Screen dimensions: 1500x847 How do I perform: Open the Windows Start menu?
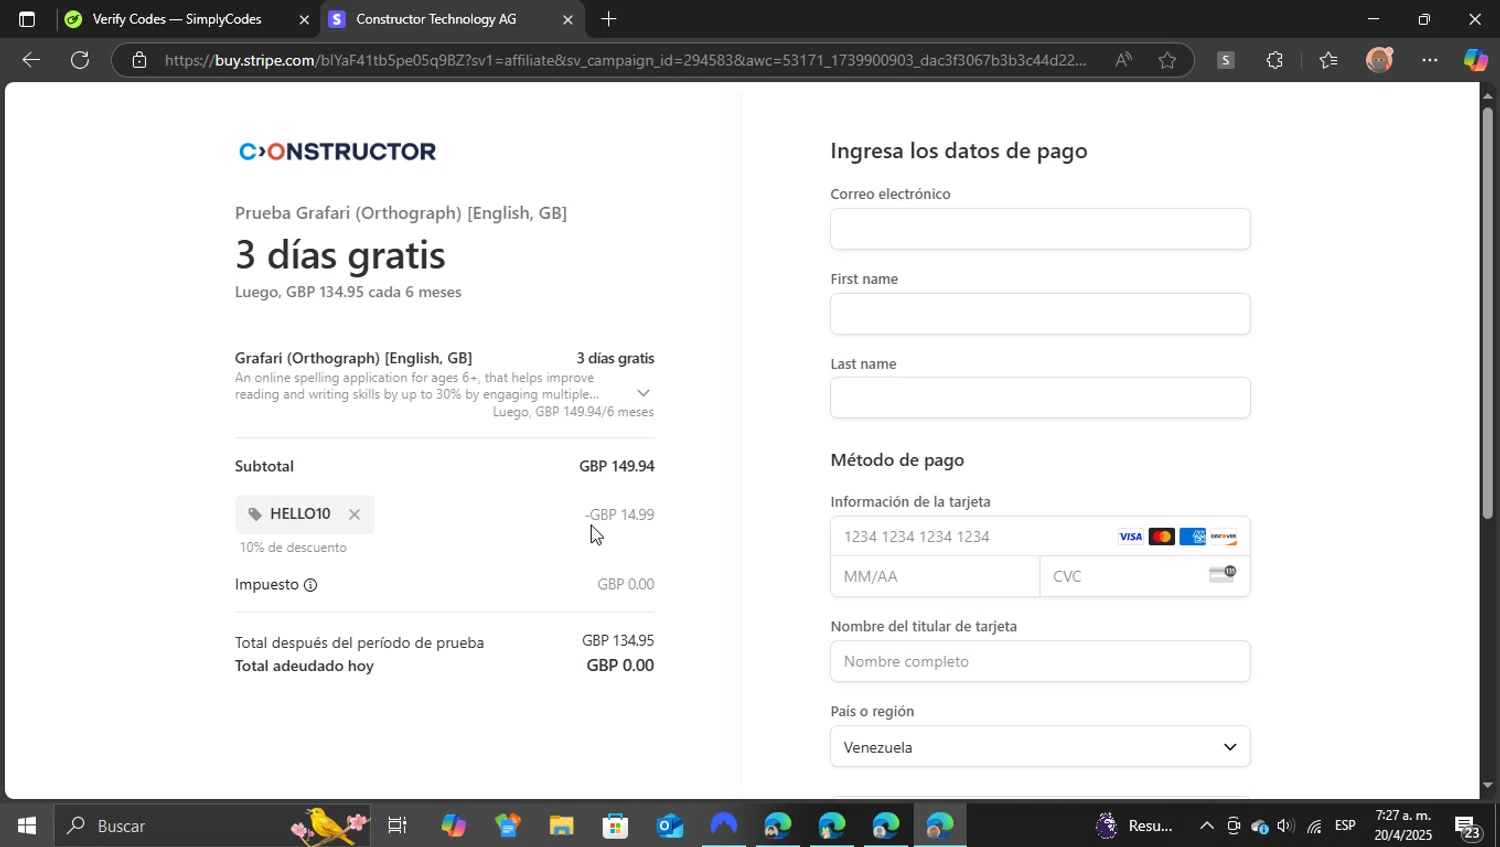pyautogui.click(x=27, y=826)
